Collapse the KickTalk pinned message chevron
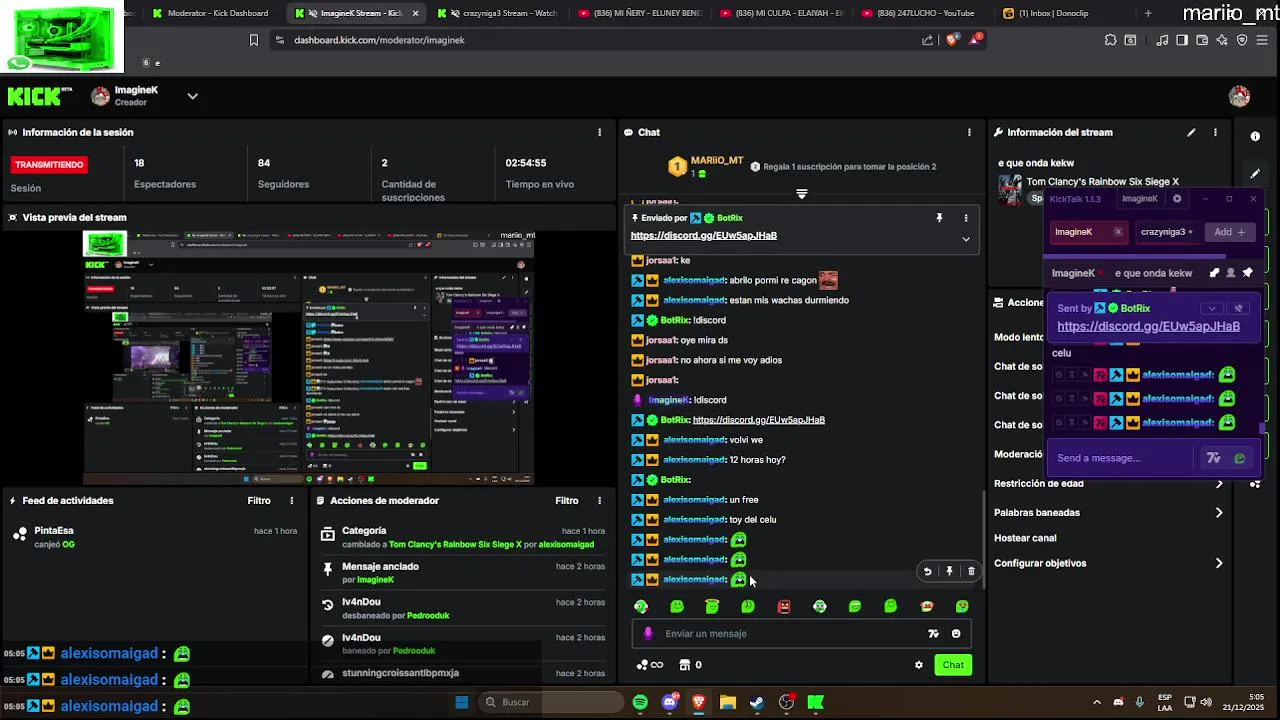Screen dimensions: 1280x720 pos(1212,308)
